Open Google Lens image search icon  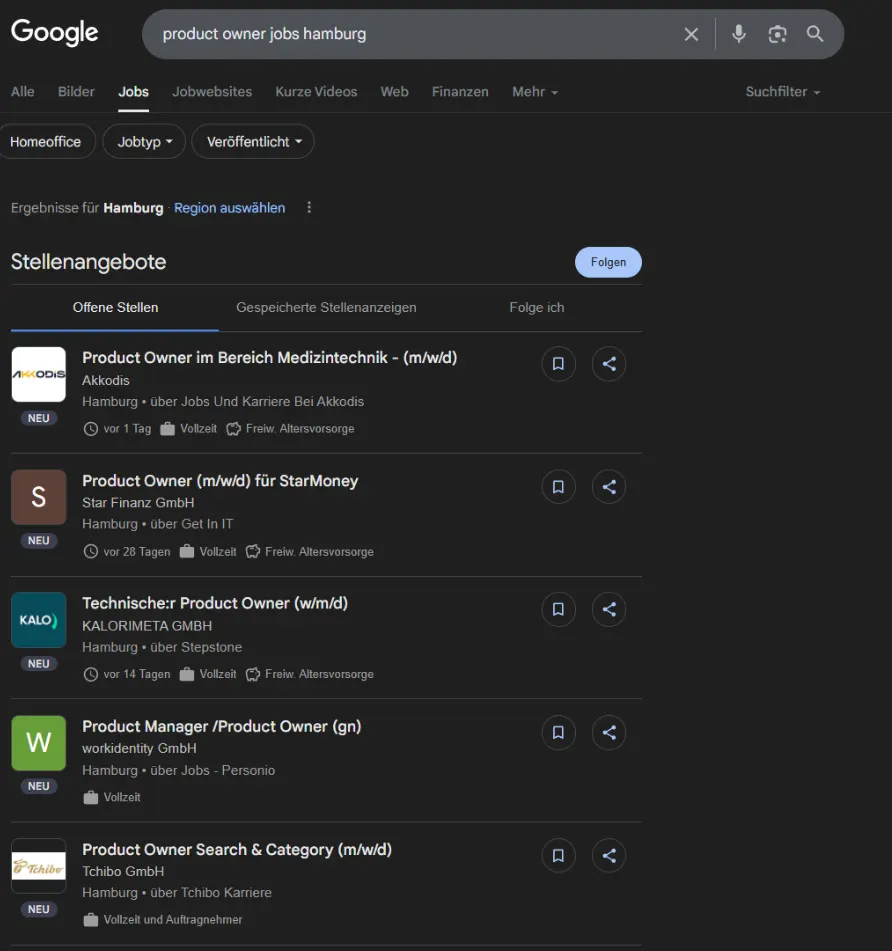pos(777,34)
